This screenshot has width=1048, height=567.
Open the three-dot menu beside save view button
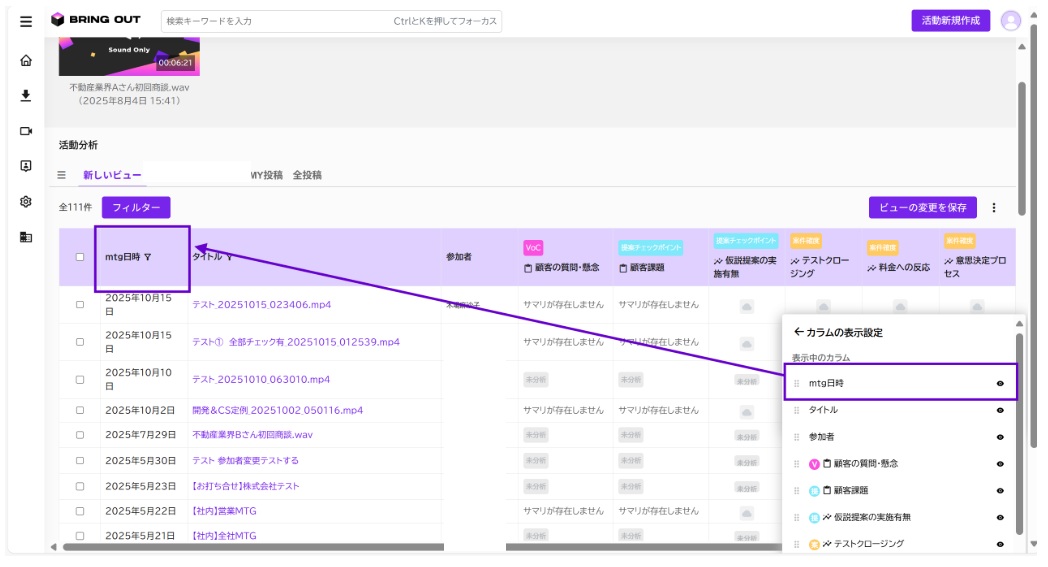pos(994,208)
